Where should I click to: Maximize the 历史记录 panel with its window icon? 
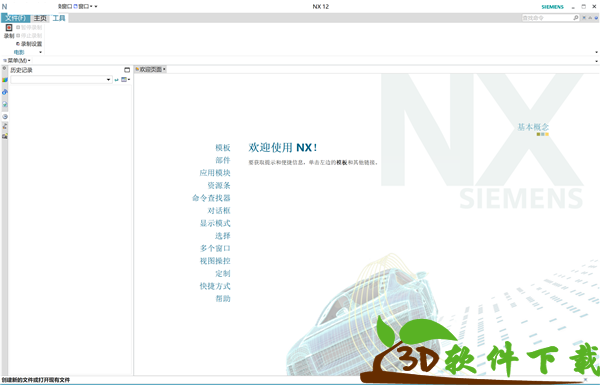pyautogui.click(x=127, y=70)
